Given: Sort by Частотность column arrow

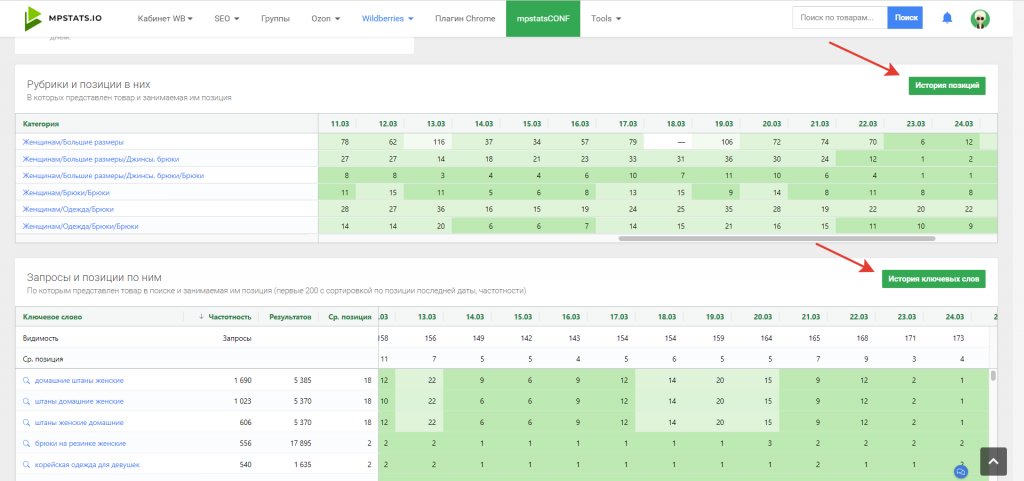Looking at the screenshot, I should click(x=202, y=317).
